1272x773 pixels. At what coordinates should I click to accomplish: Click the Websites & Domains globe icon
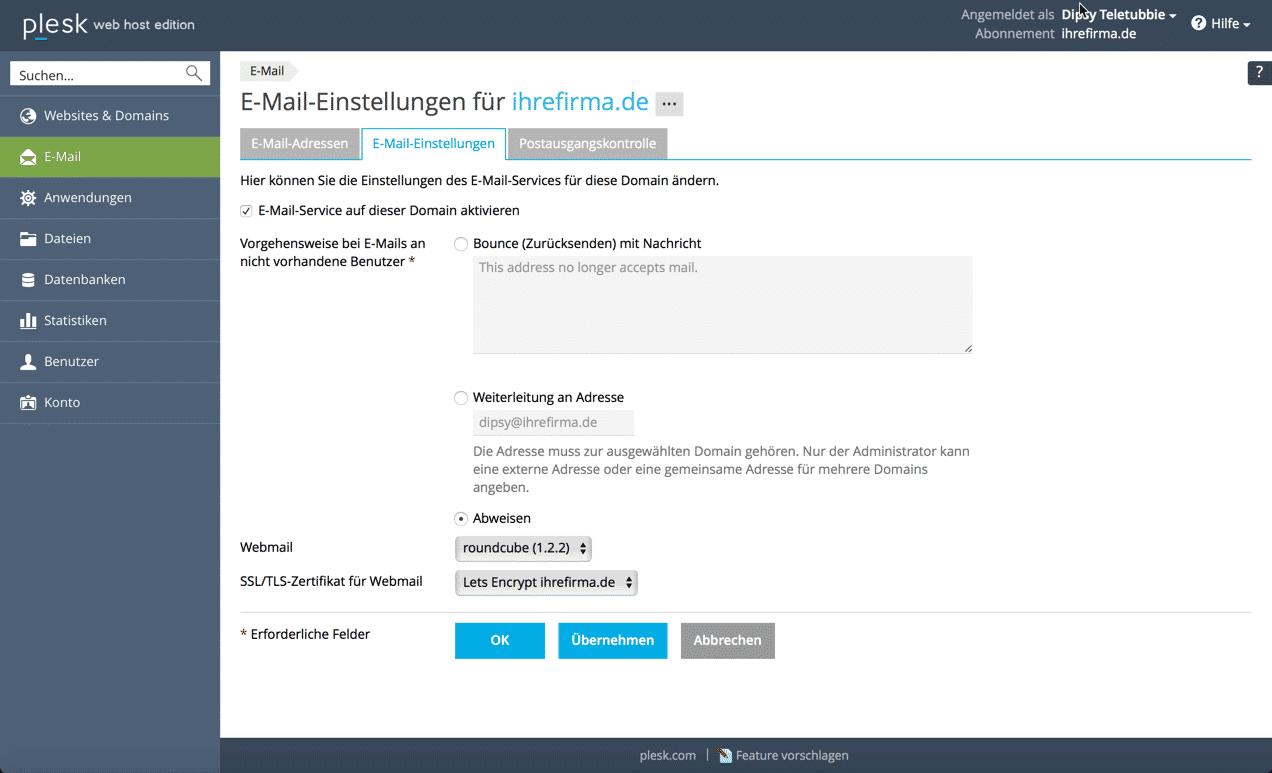tap(28, 116)
